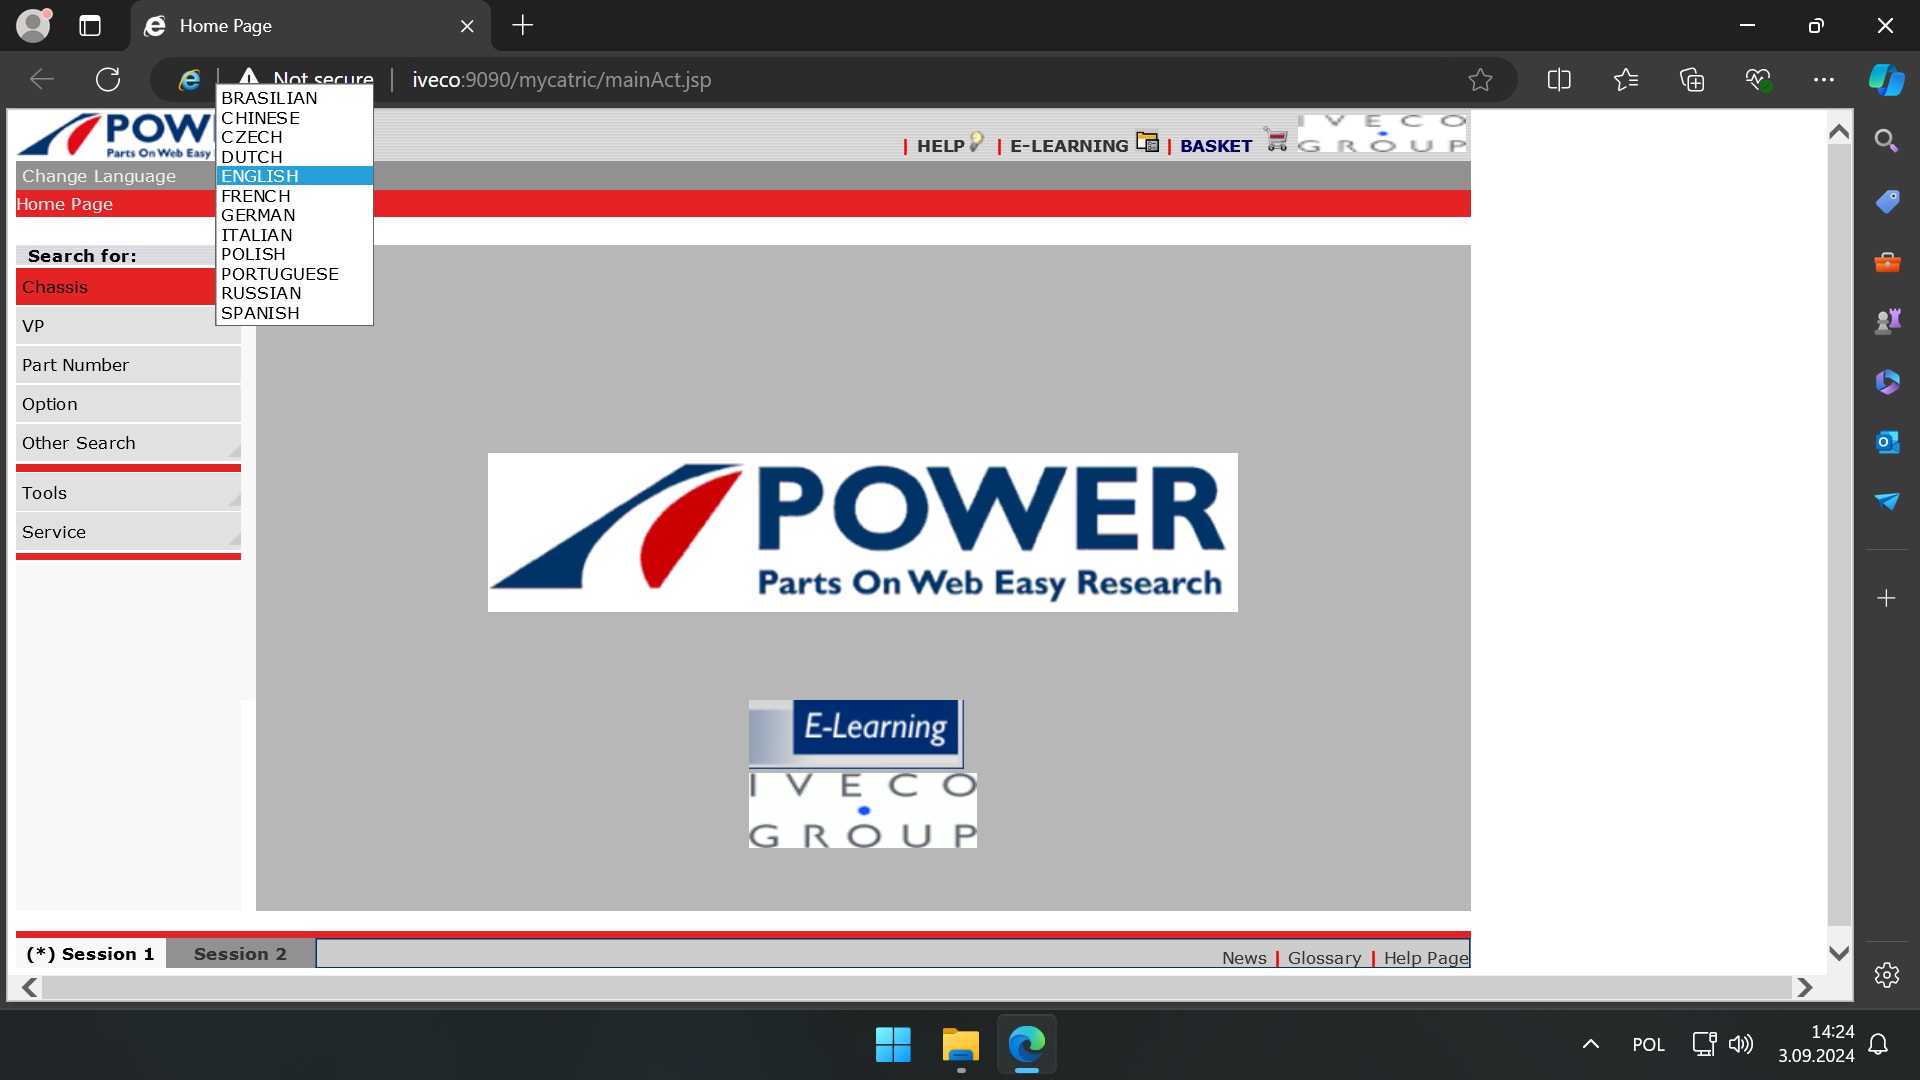The width and height of the screenshot is (1920, 1080).
Task: Select GERMAN language option
Action: coord(294,215)
